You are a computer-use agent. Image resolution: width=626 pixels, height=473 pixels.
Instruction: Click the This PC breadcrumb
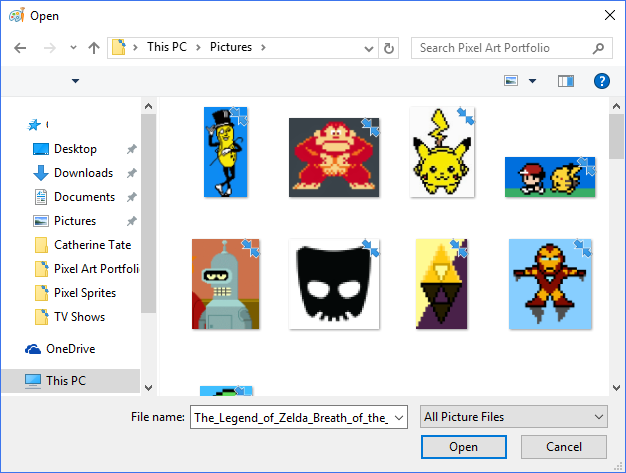pyautogui.click(x=167, y=47)
